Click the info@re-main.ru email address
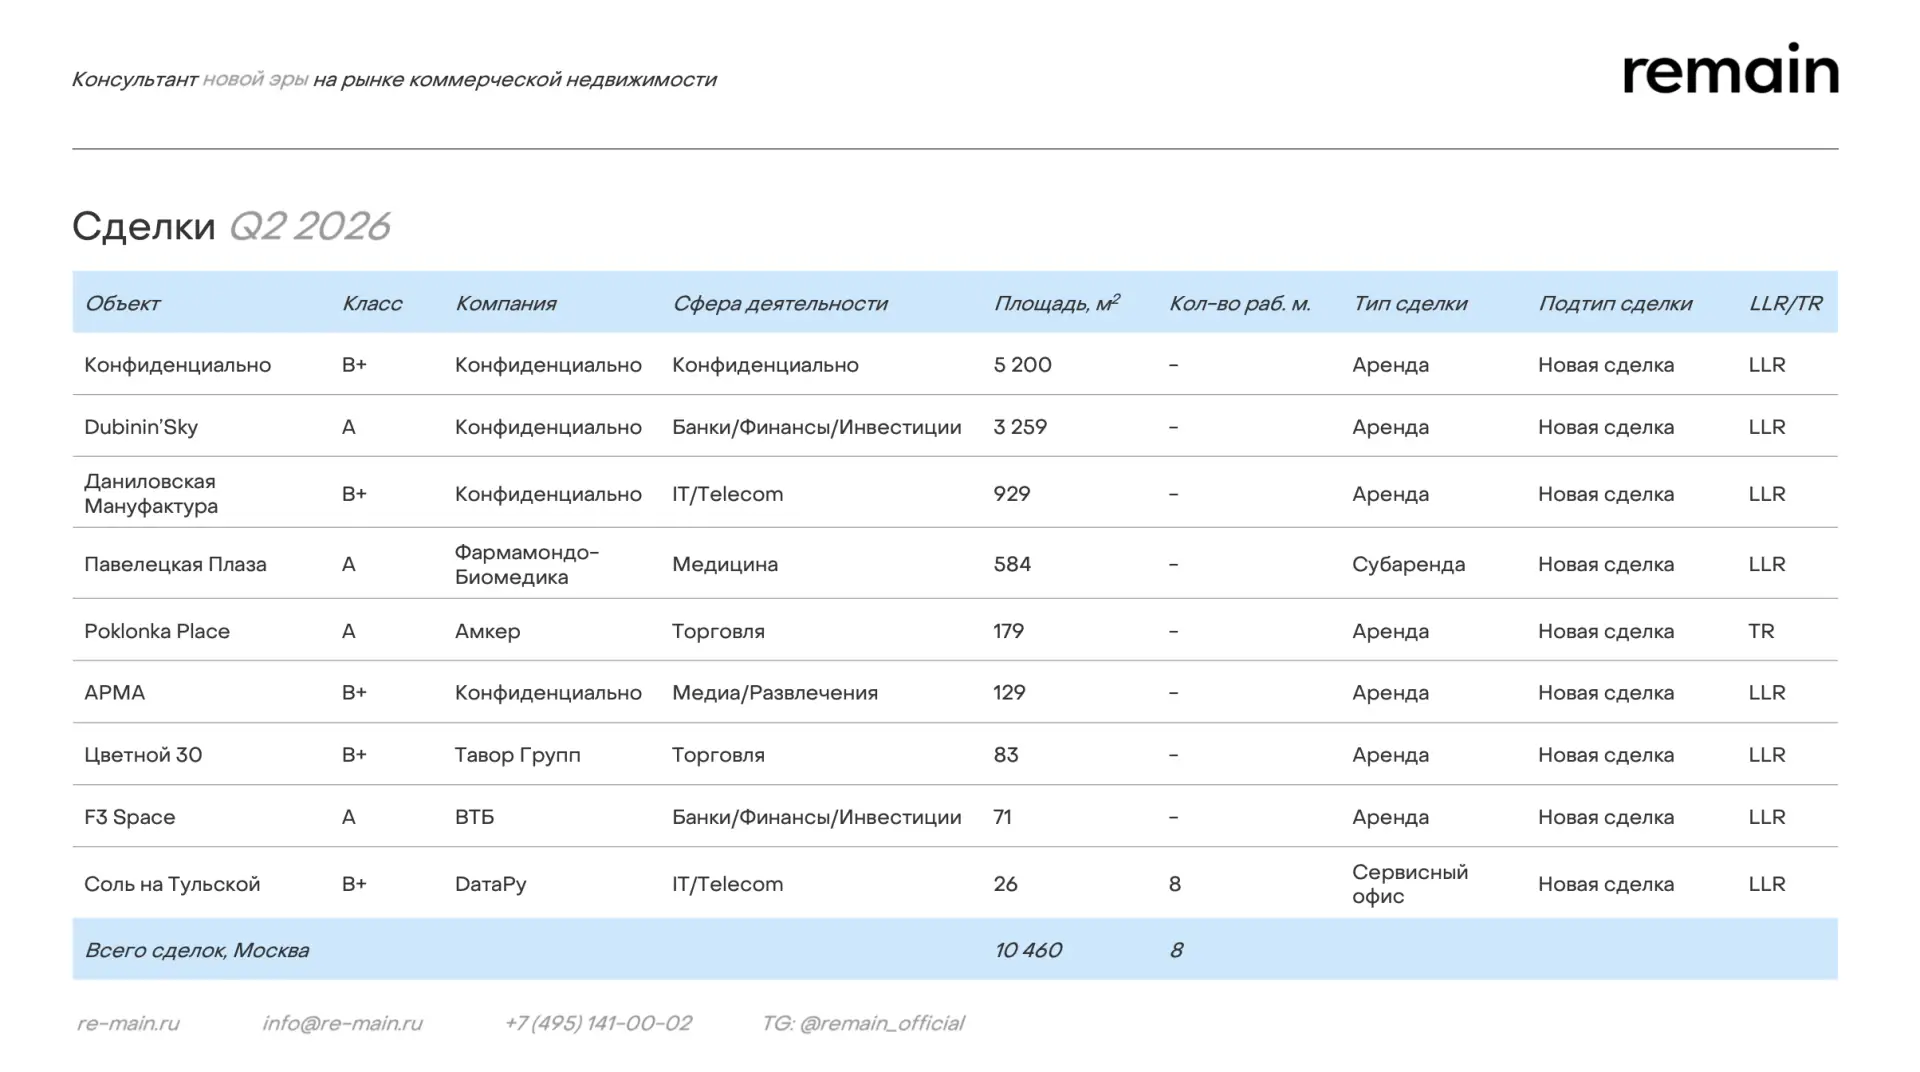 click(x=342, y=1023)
